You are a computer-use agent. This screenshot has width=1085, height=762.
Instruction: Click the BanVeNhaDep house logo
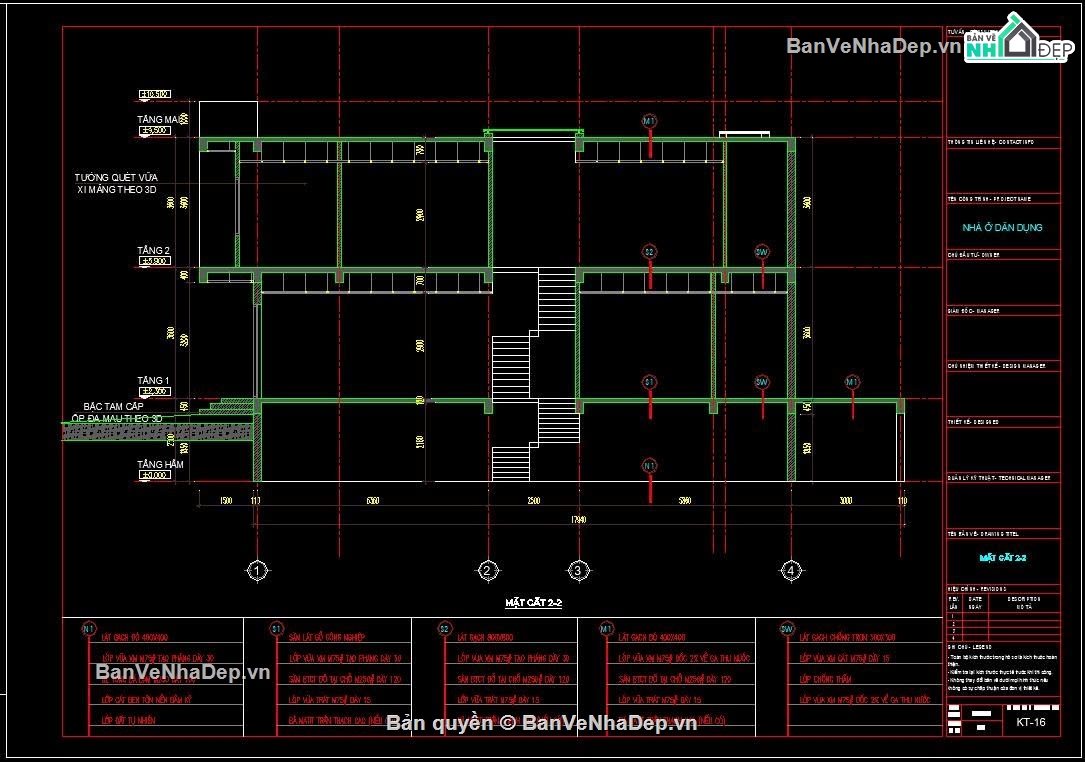[1019, 37]
